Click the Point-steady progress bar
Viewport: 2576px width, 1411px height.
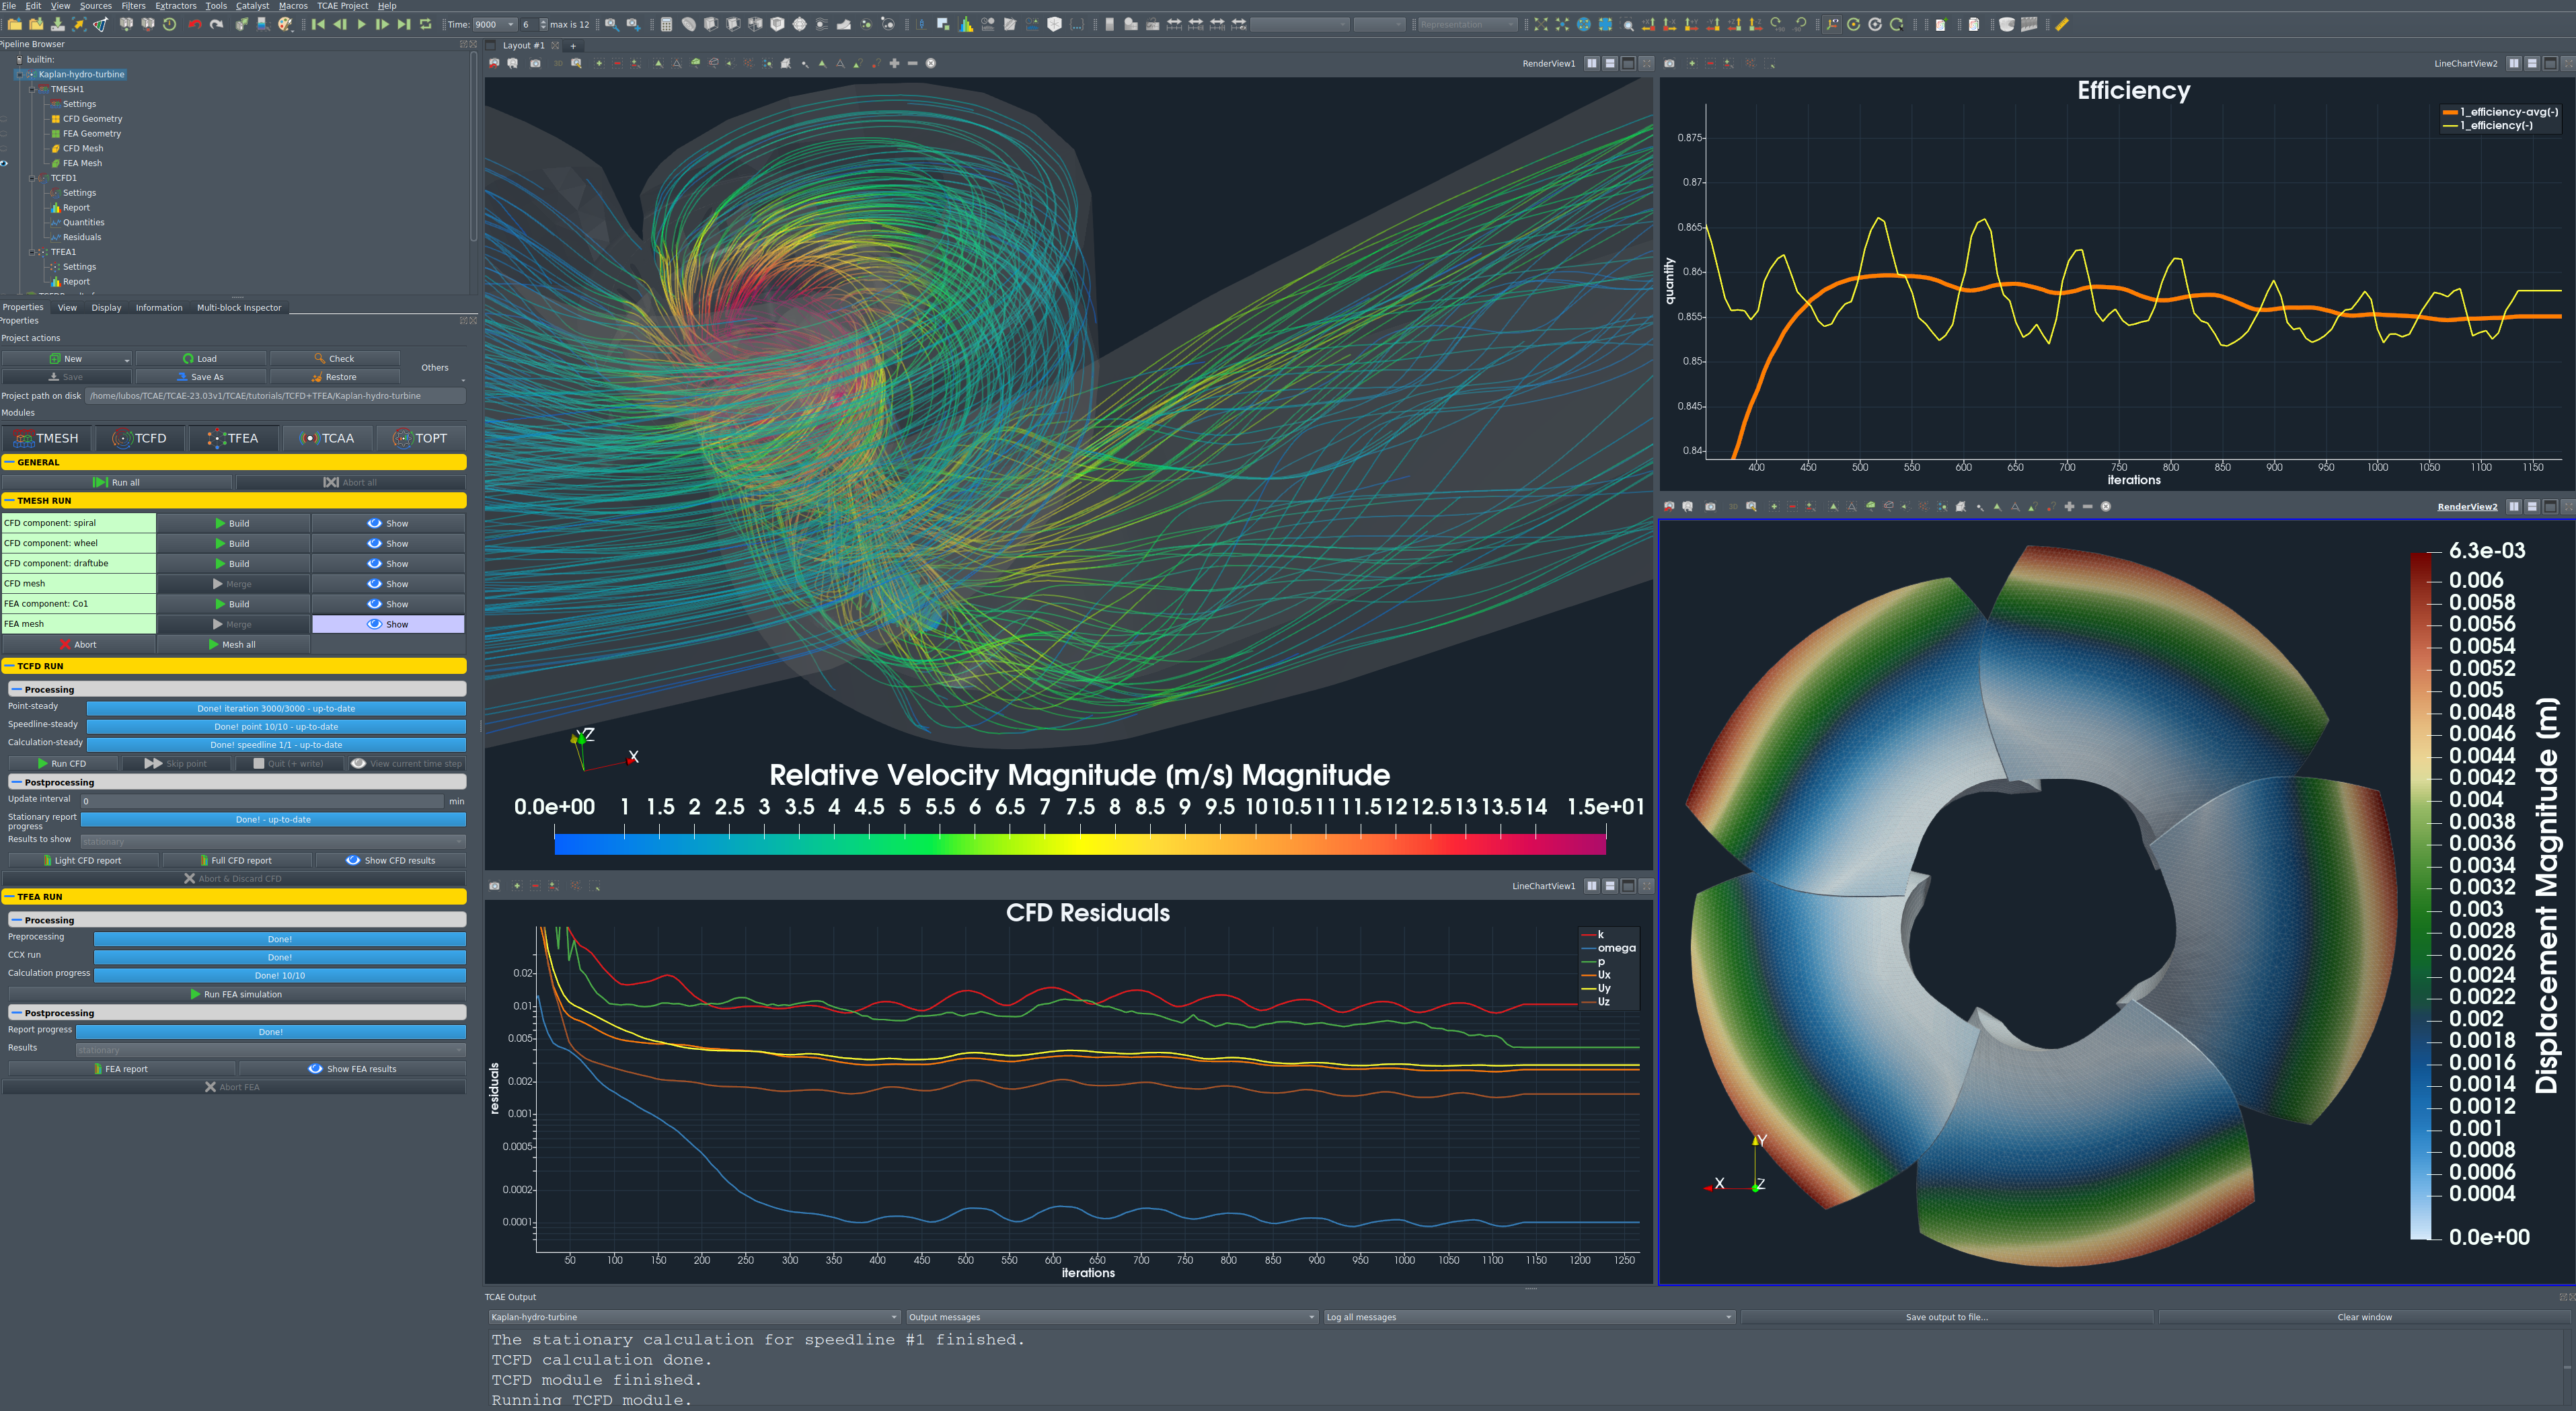[x=276, y=708]
